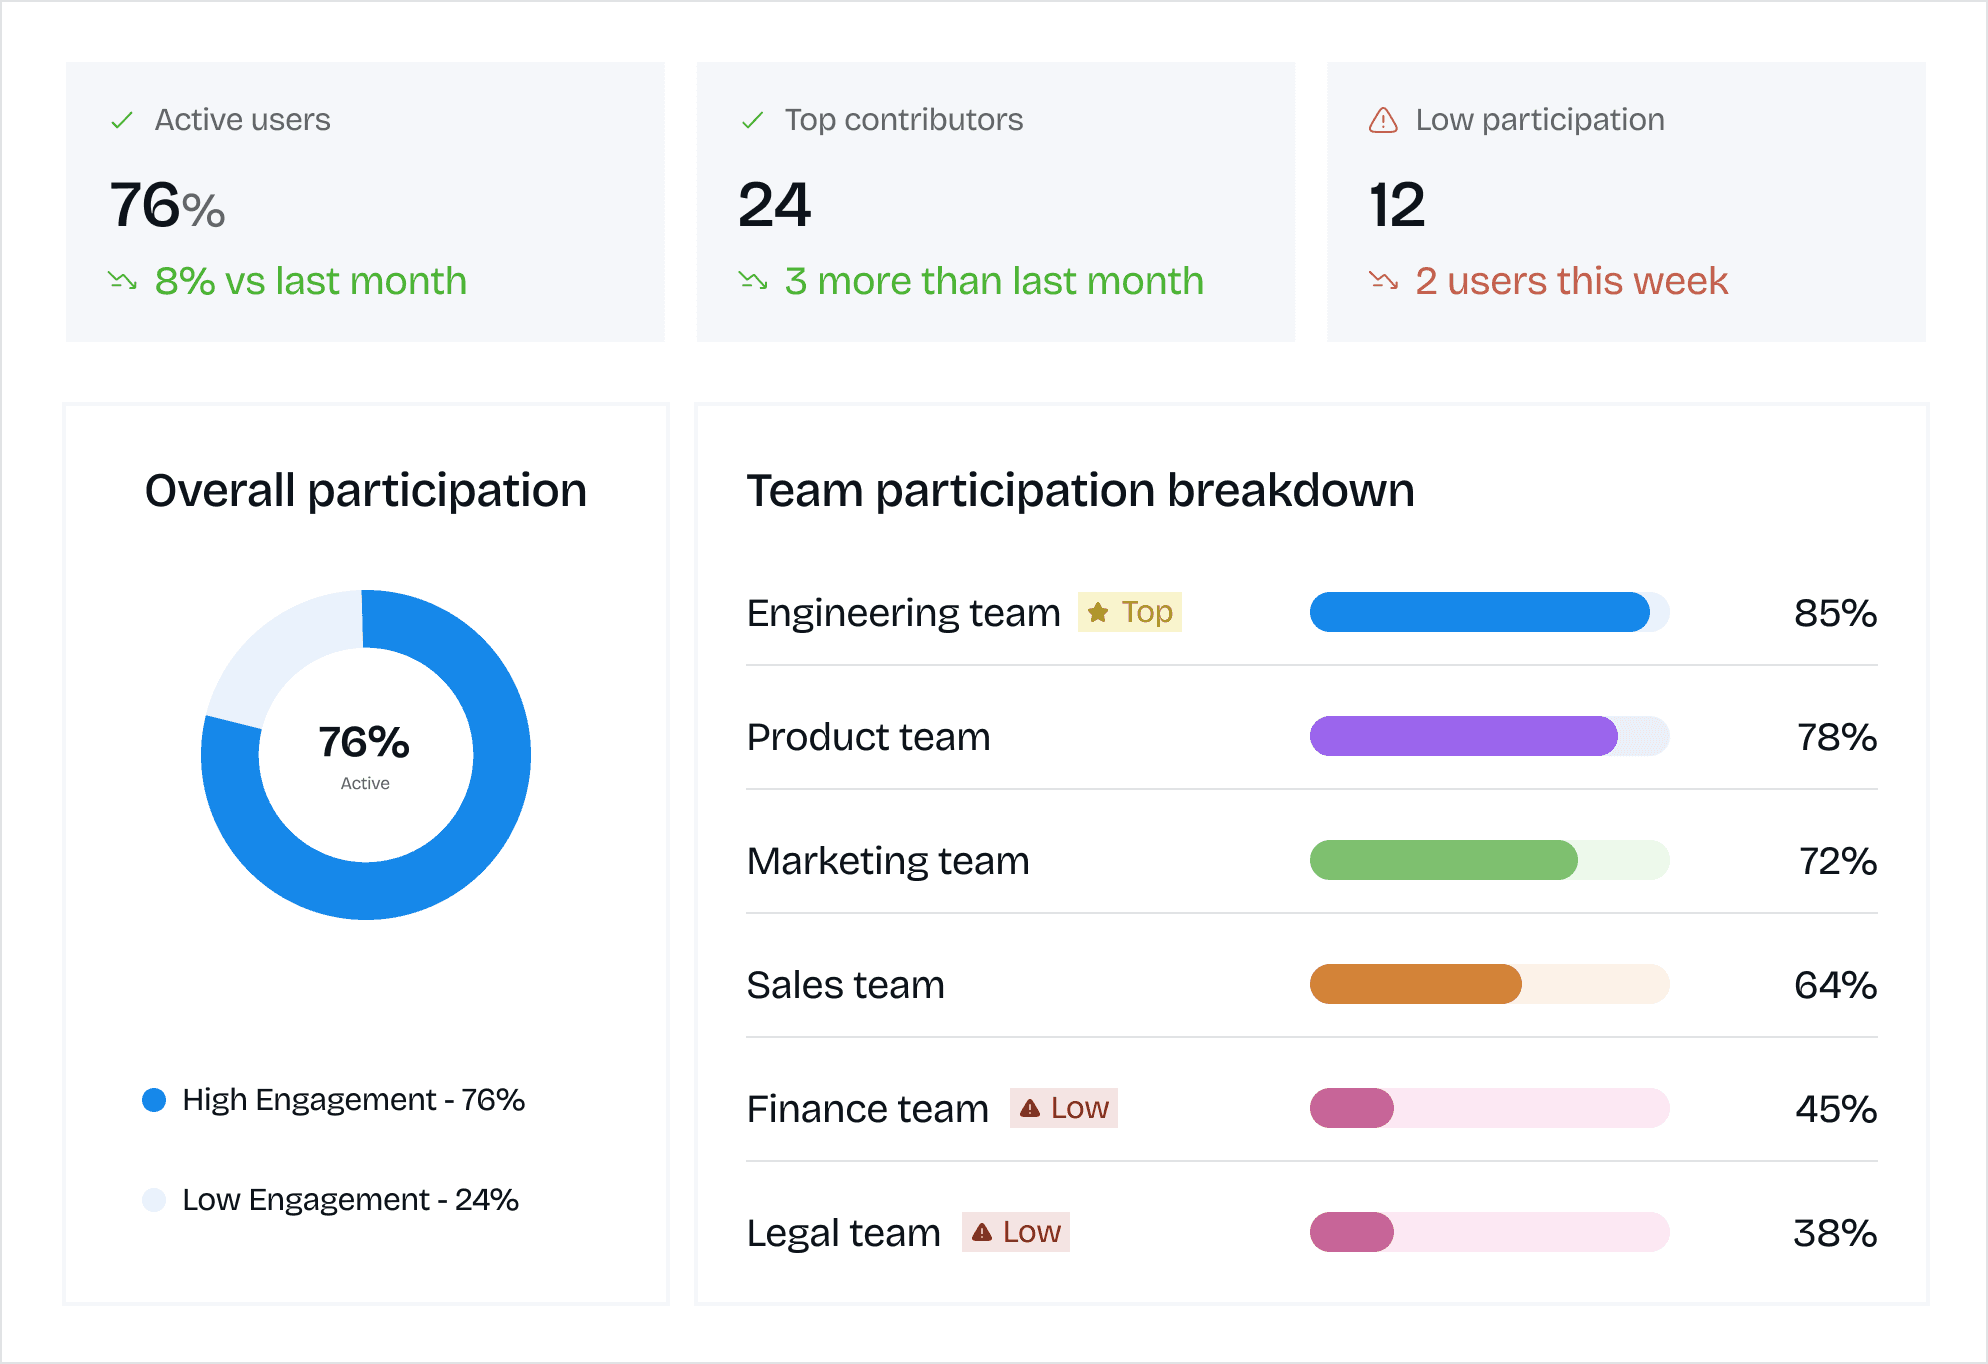Open the Legal team row label
This screenshot has width=1988, height=1364.
[843, 1233]
